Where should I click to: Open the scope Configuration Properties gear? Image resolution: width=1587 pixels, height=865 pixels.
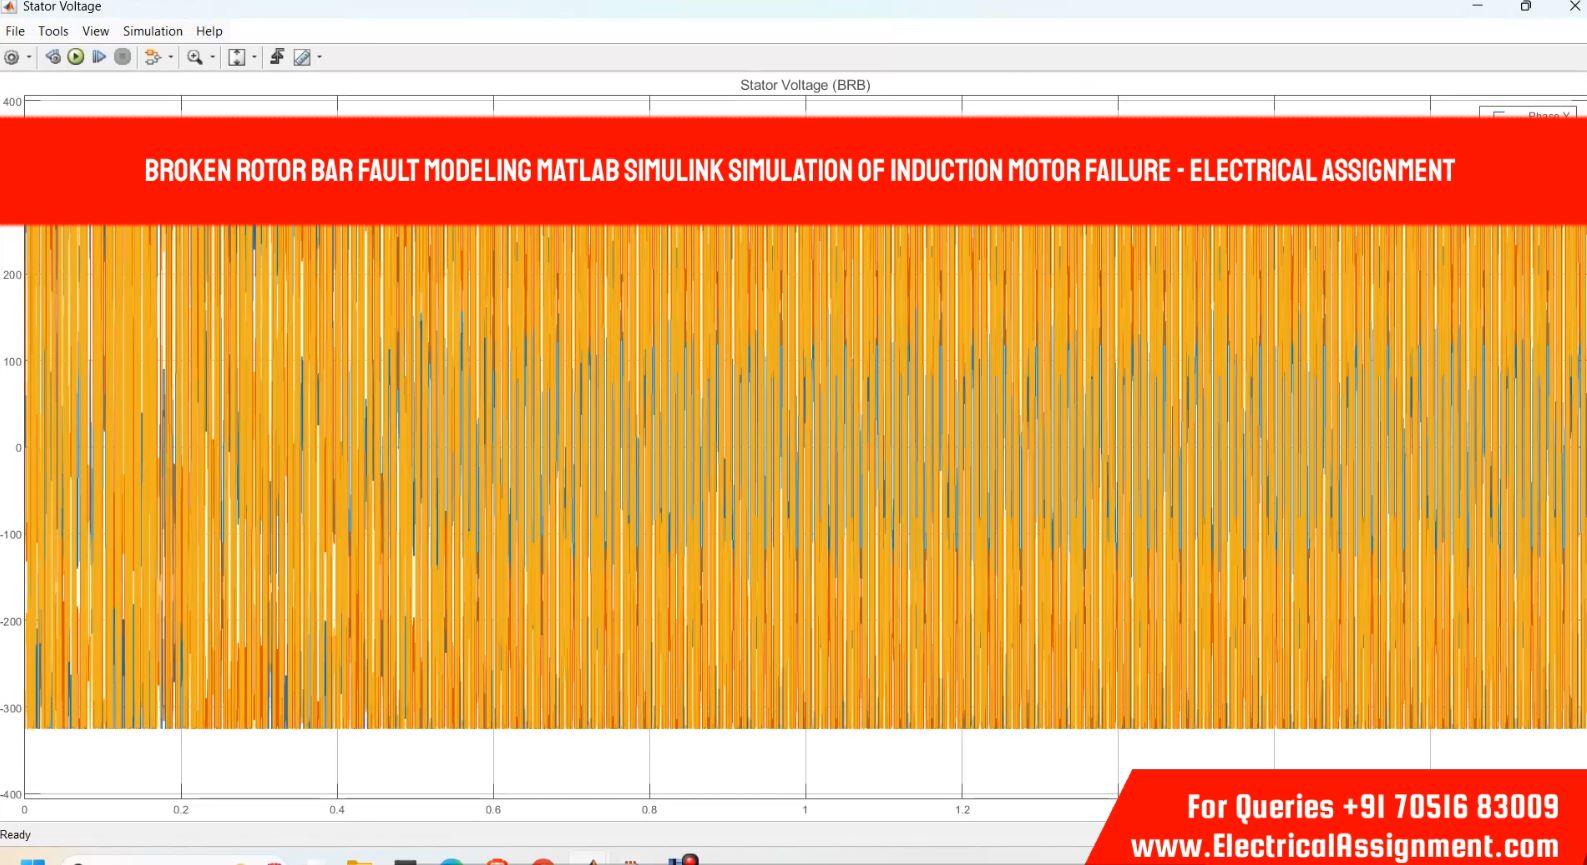[12, 57]
